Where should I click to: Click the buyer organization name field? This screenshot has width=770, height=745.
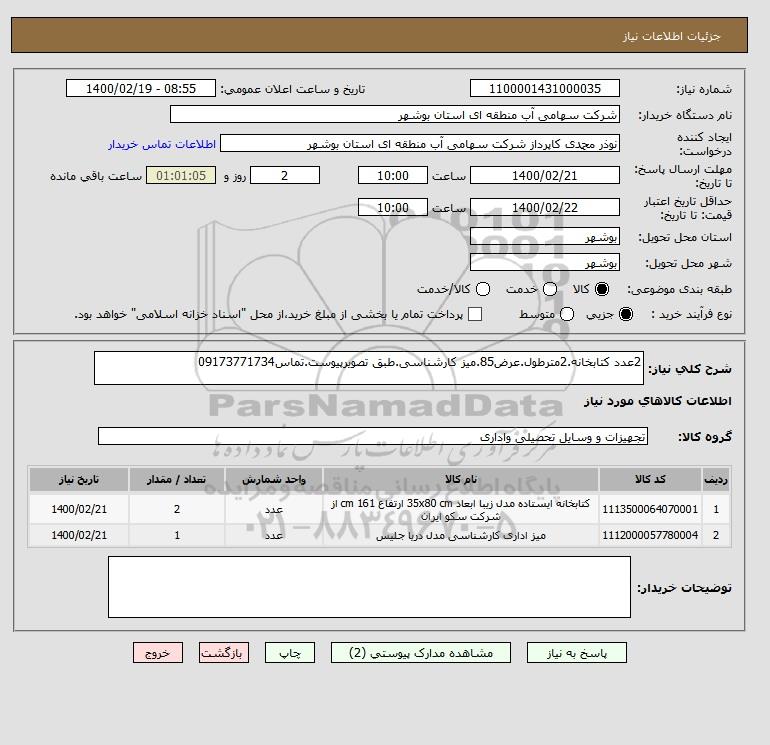tap(395, 114)
